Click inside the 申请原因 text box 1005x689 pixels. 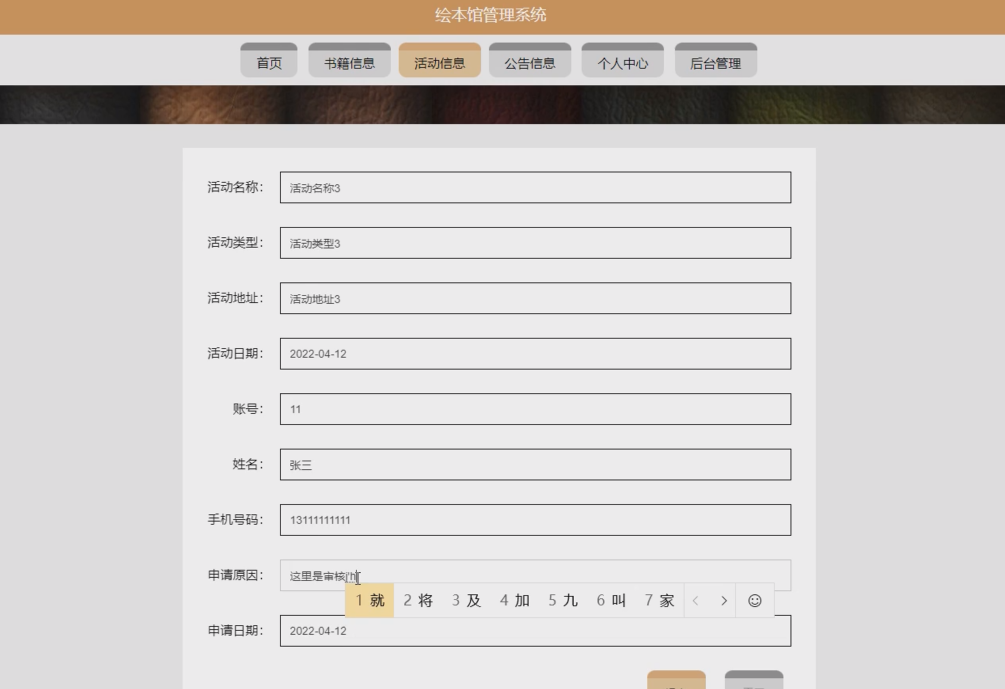[535, 574]
